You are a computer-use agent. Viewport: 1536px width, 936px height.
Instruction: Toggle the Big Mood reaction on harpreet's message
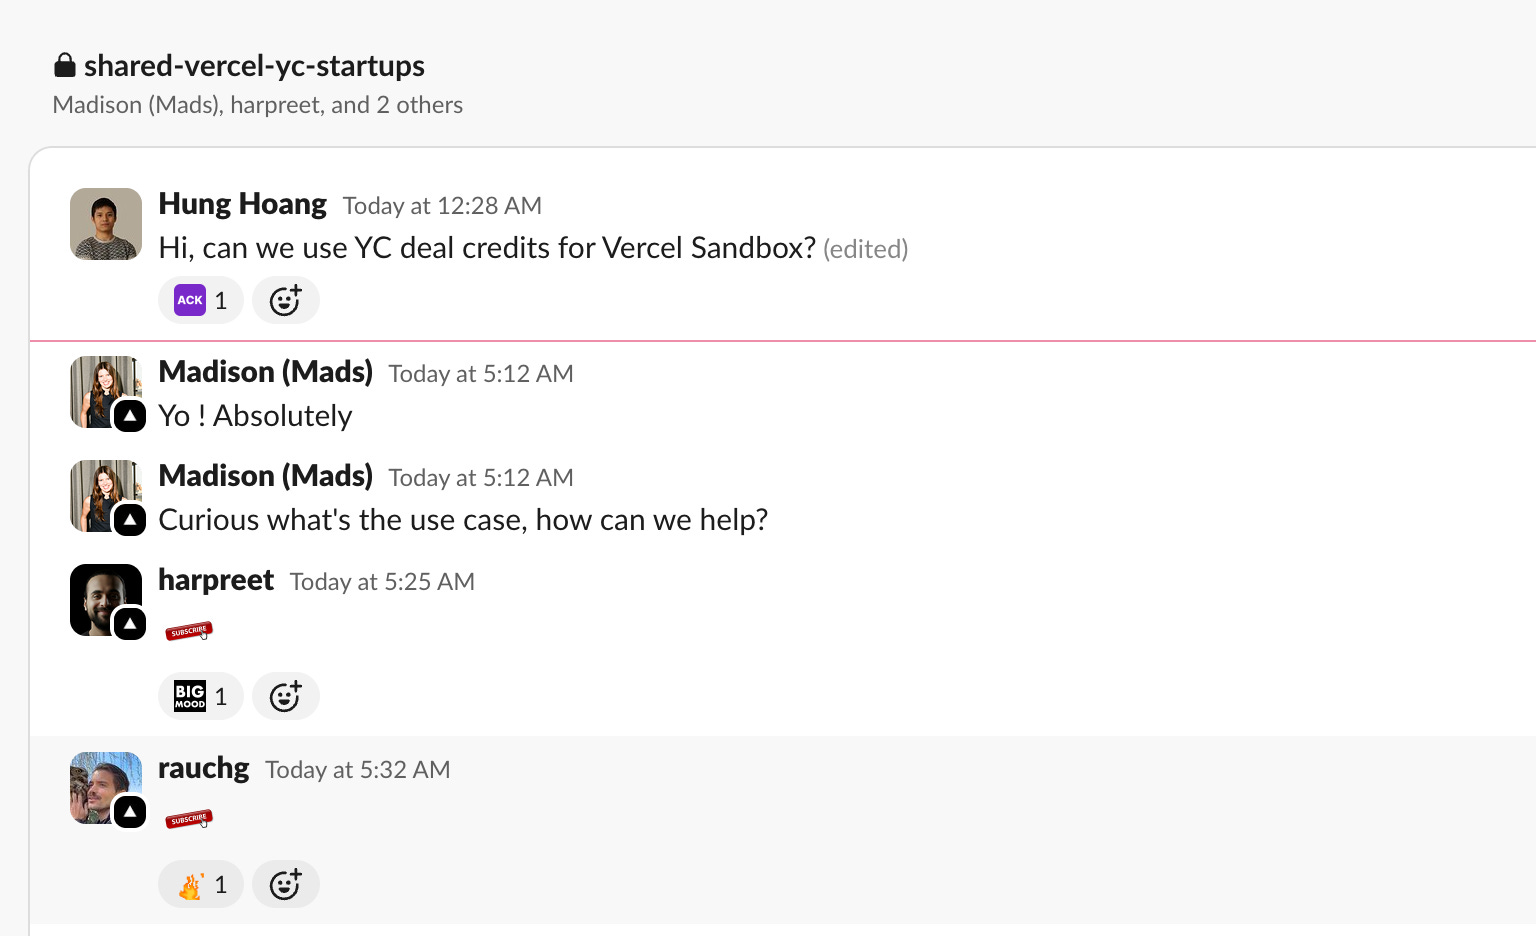pyautogui.click(x=201, y=696)
